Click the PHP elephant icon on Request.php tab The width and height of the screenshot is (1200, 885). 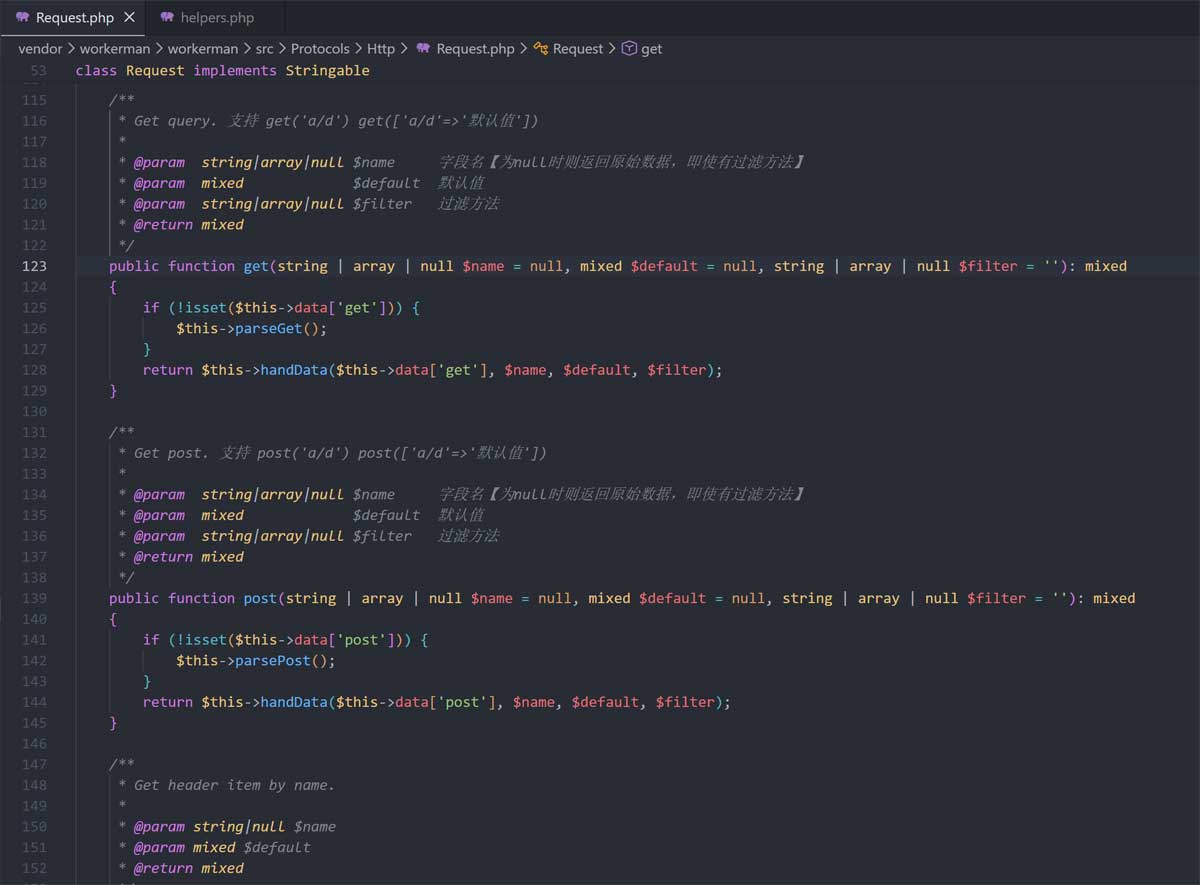[x=22, y=17]
